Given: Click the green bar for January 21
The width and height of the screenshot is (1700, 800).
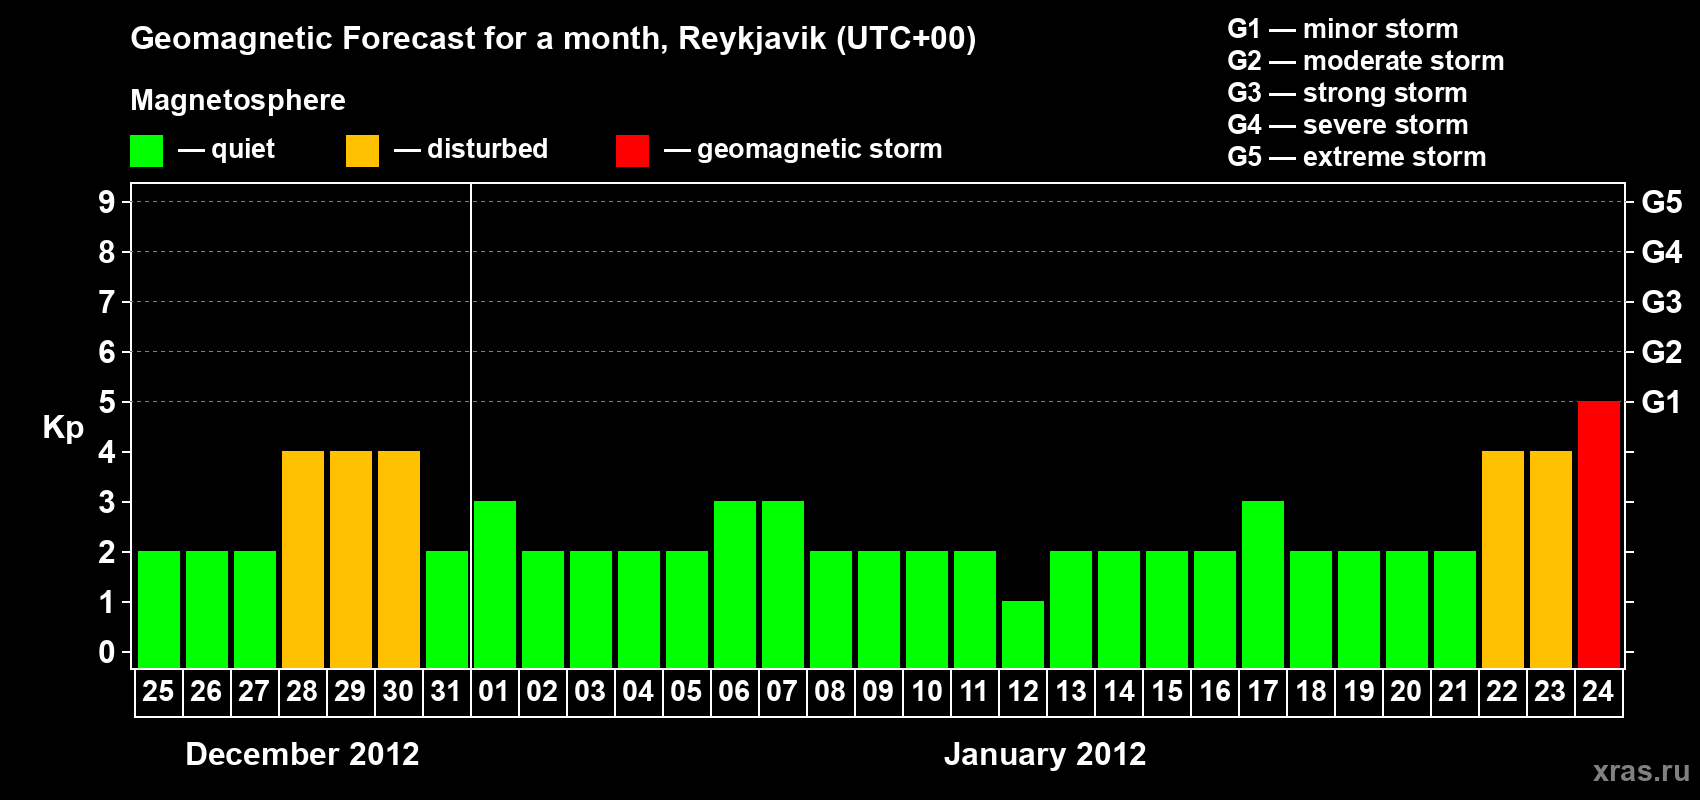Looking at the screenshot, I should 1454,609.
